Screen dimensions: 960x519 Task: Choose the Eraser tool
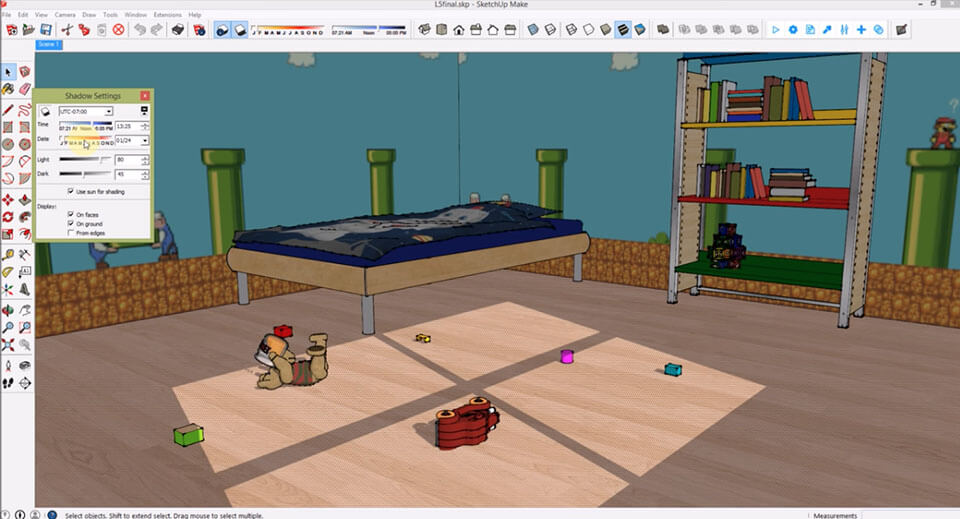click(x=25, y=90)
